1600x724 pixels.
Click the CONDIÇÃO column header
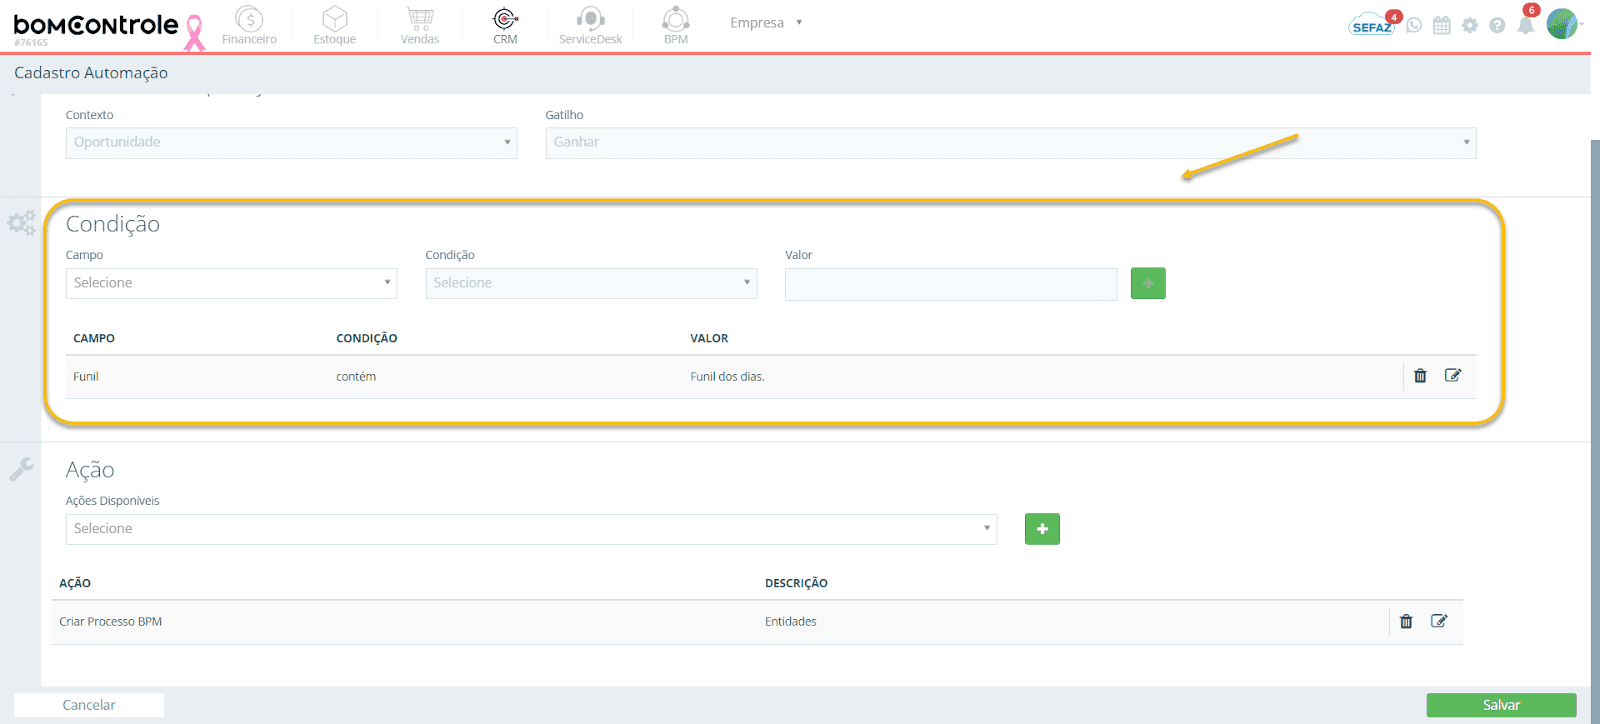click(367, 338)
